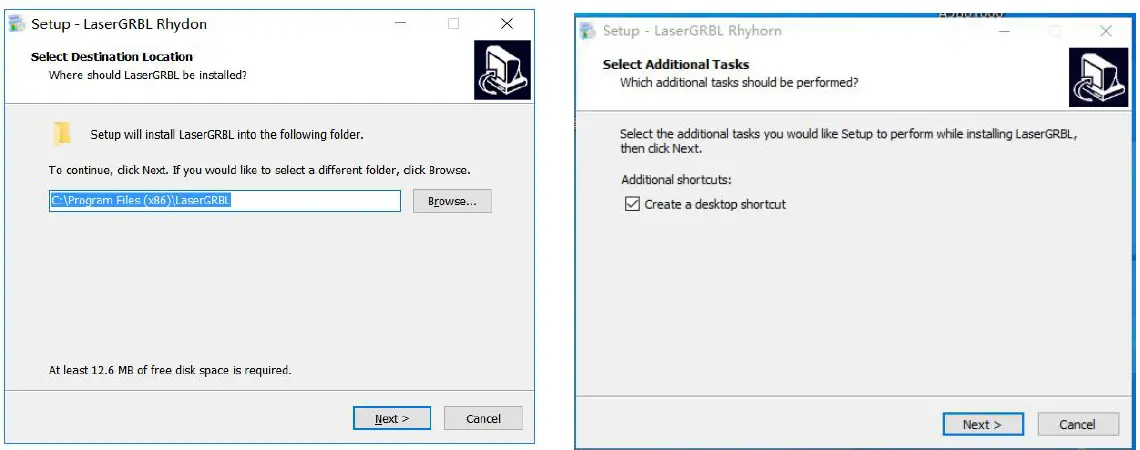Minimize the LaserGRBL Rhydon setup window

pos(401,23)
